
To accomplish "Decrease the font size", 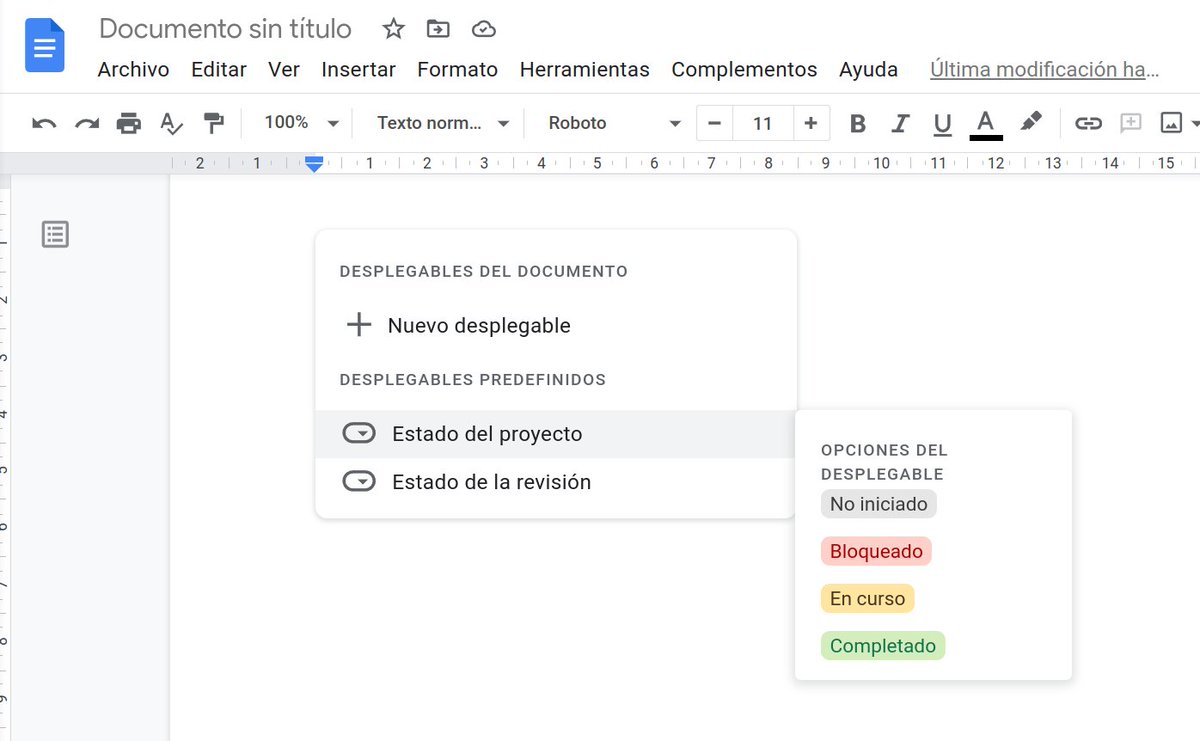I will [714, 123].
